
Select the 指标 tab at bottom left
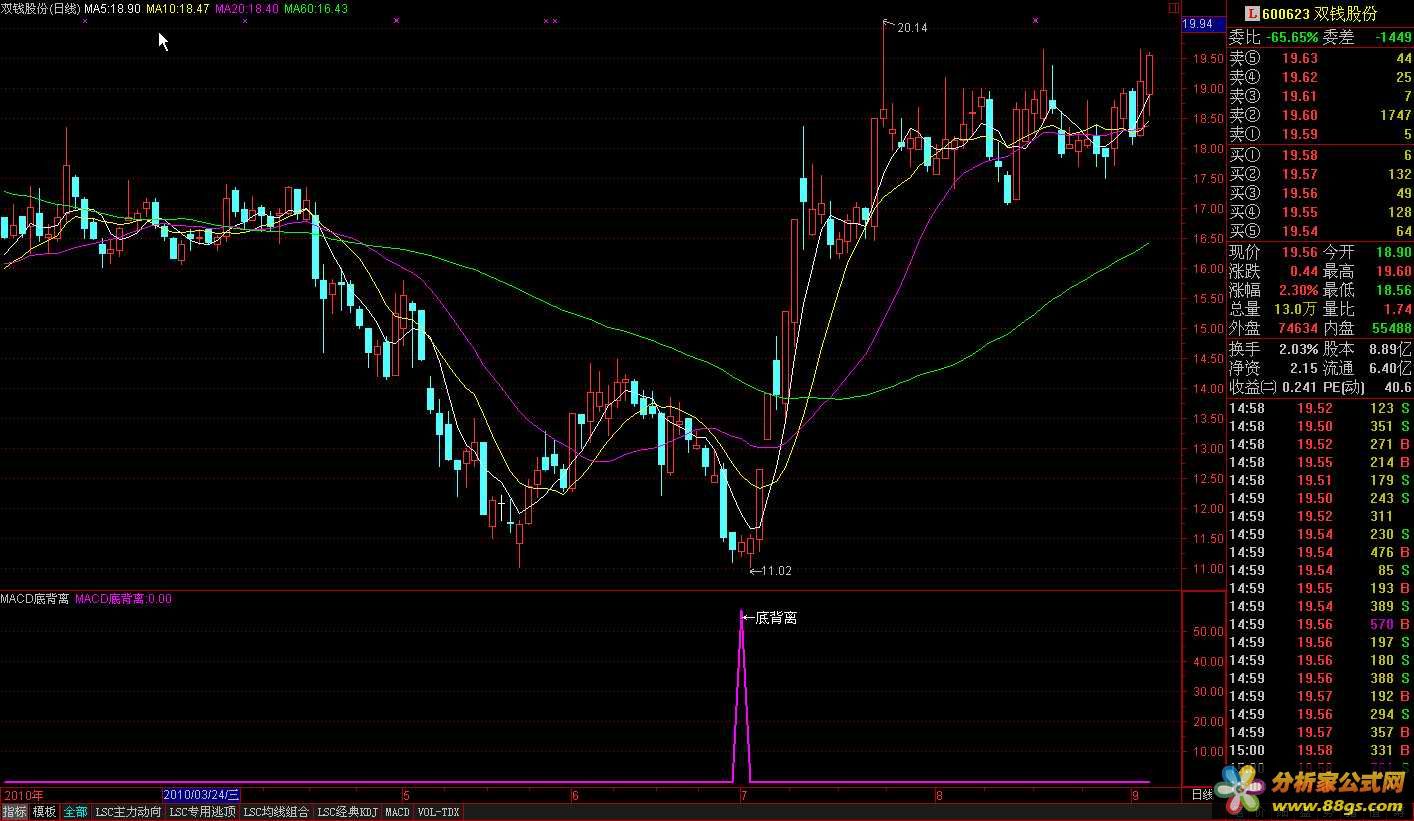click(14, 812)
